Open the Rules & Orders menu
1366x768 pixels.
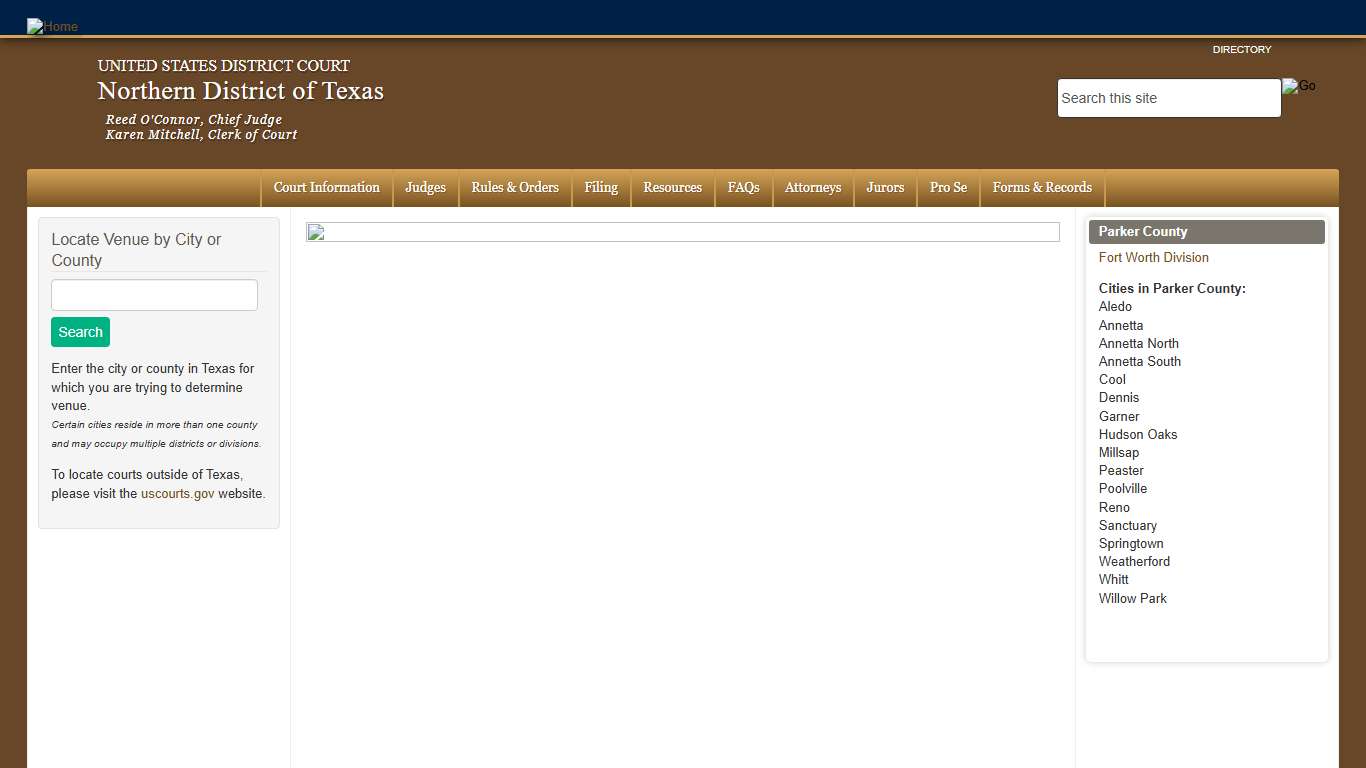[515, 188]
